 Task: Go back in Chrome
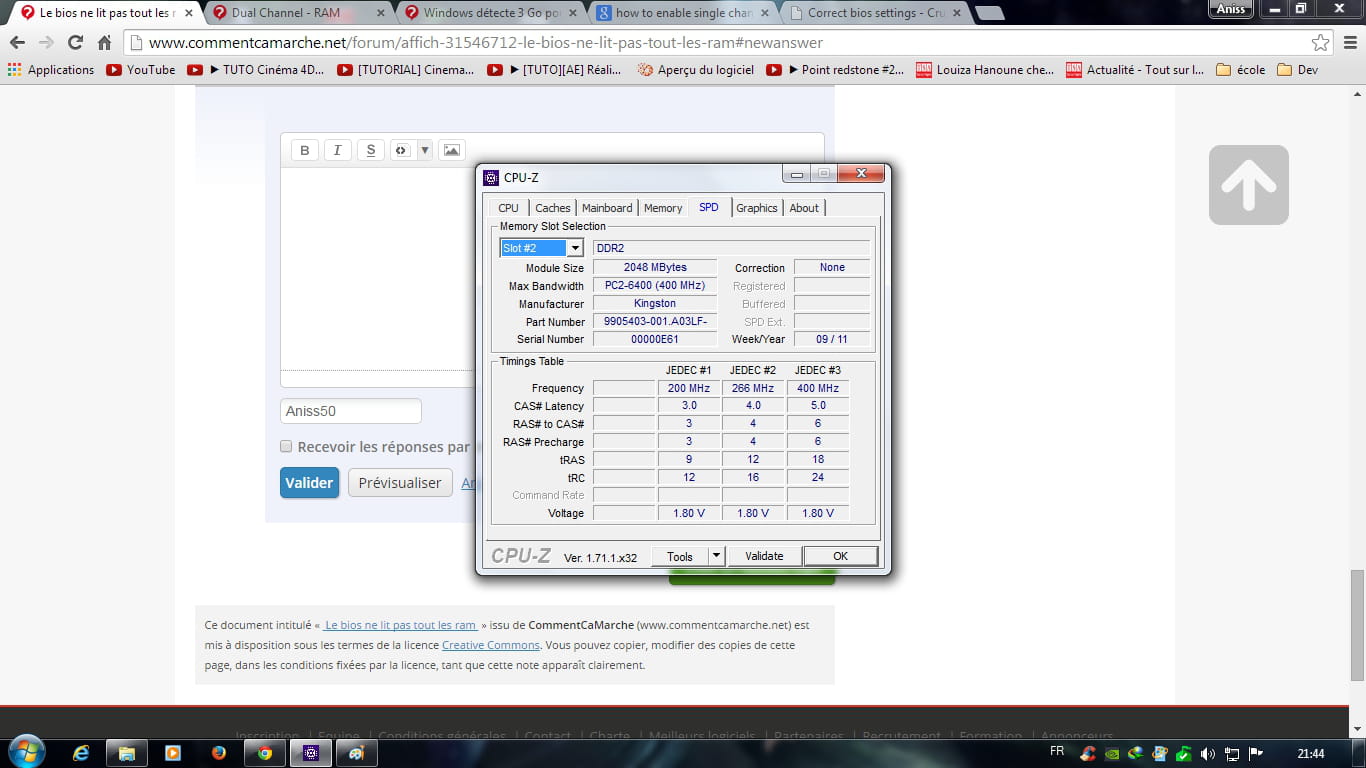17,43
